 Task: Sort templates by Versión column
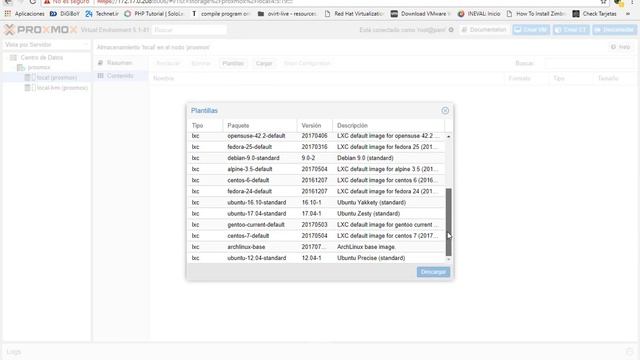pyautogui.click(x=314, y=125)
